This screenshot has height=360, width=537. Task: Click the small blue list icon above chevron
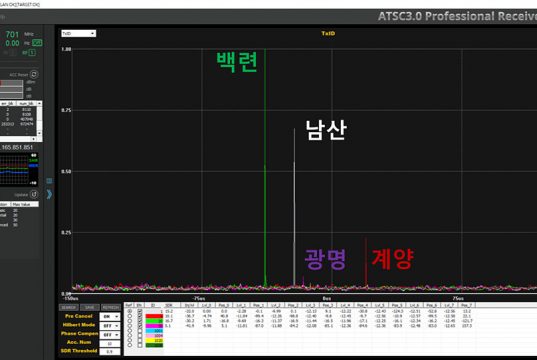pyautogui.click(x=49, y=181)
